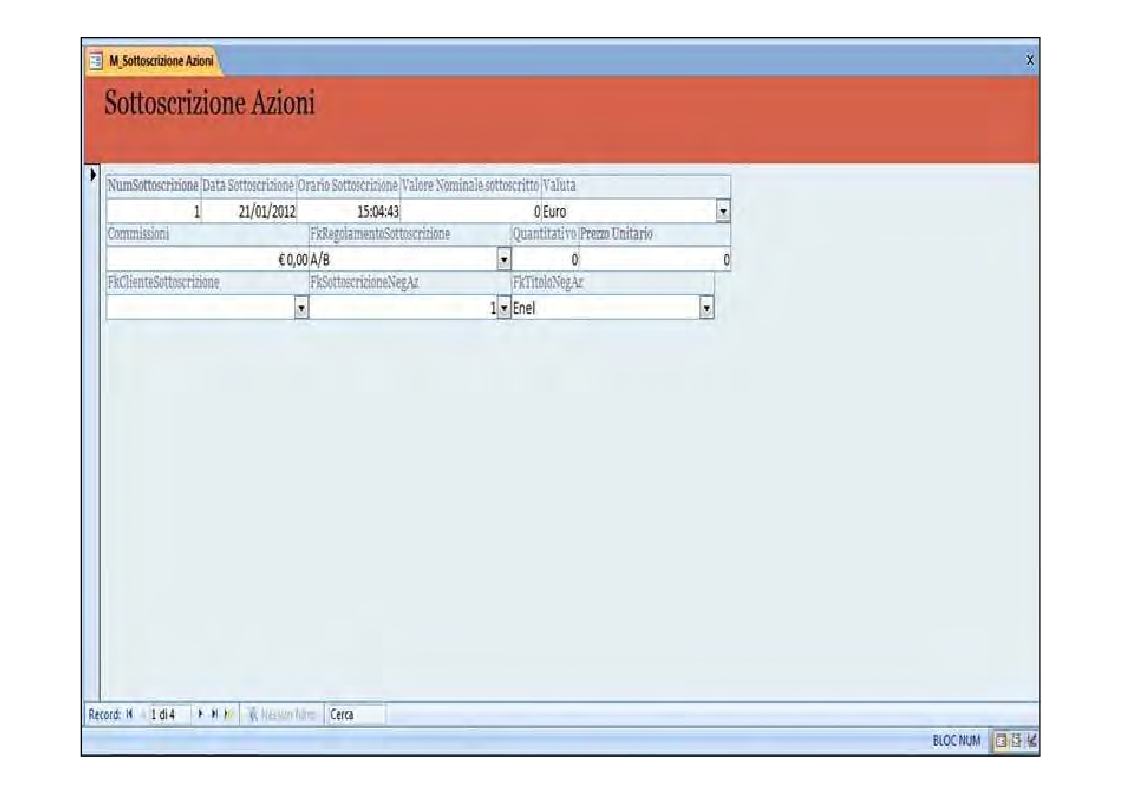Click the Valuta label
1123x794 pixels.
pyautogui.click(x=559, y=185)
